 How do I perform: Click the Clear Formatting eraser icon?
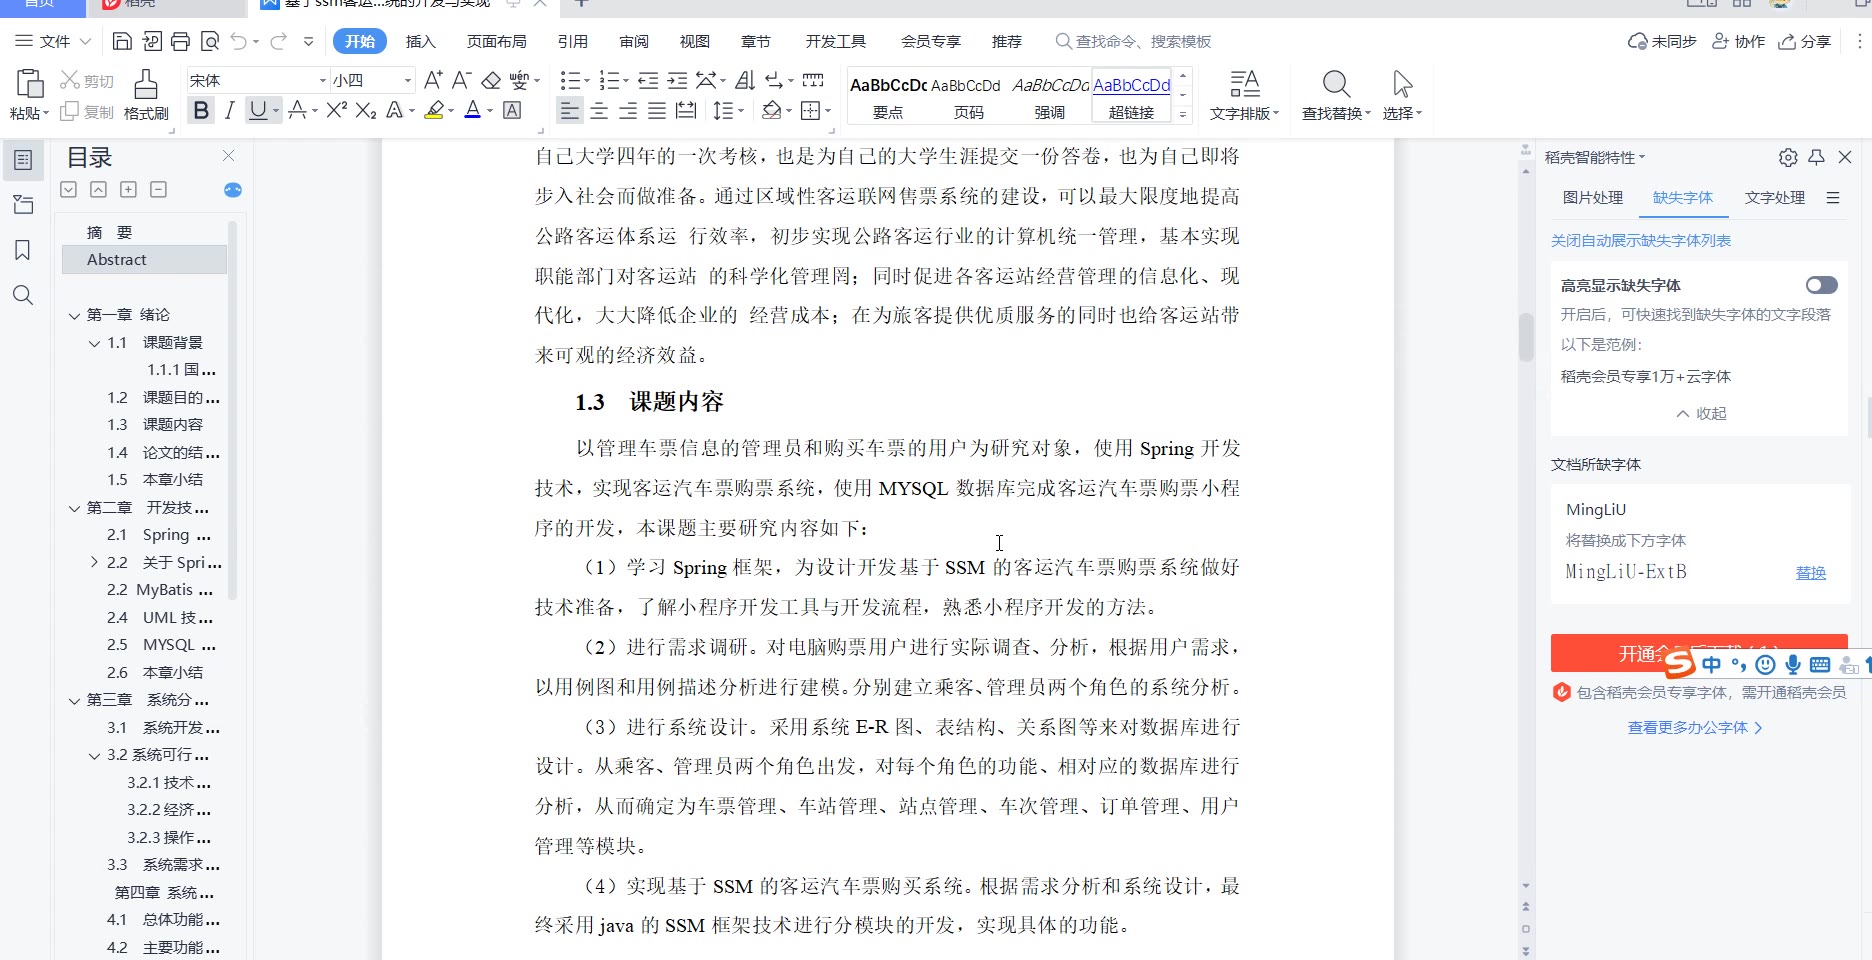click(x=491, y=80)
